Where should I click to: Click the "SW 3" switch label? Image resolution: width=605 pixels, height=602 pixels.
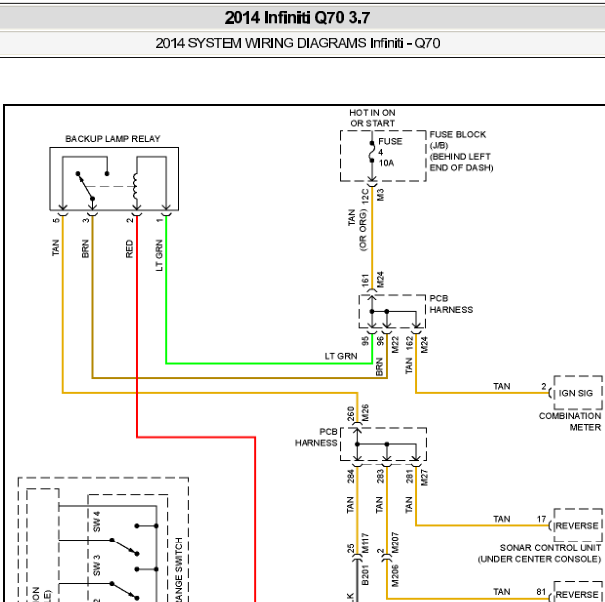[x=97, y=565]
